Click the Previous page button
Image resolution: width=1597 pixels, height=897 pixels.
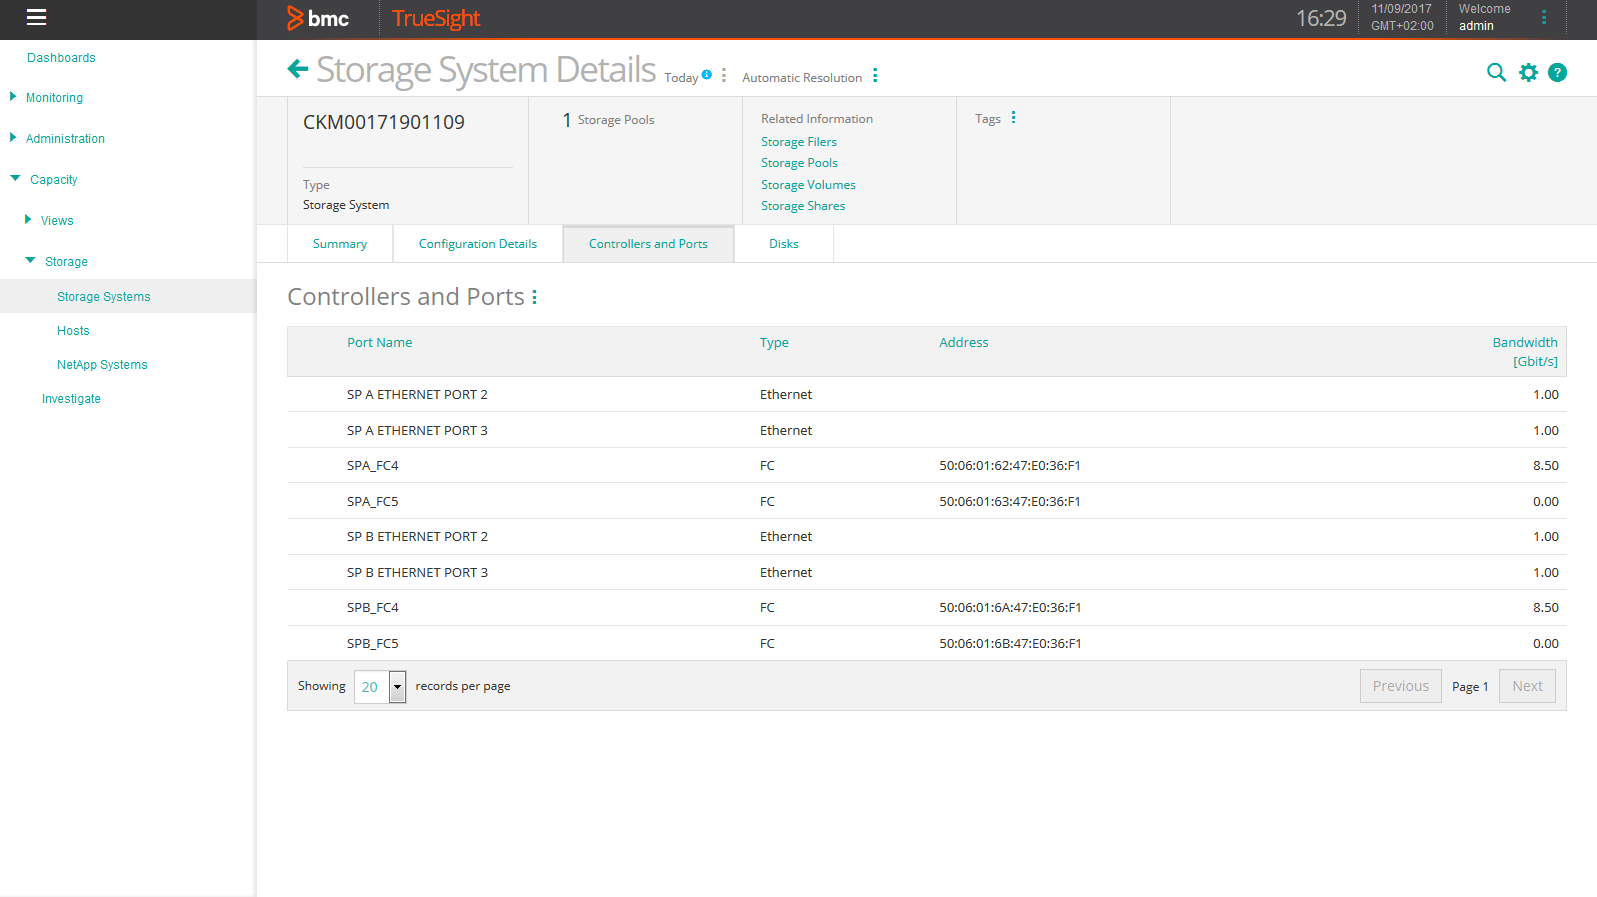click(1401, 686)
